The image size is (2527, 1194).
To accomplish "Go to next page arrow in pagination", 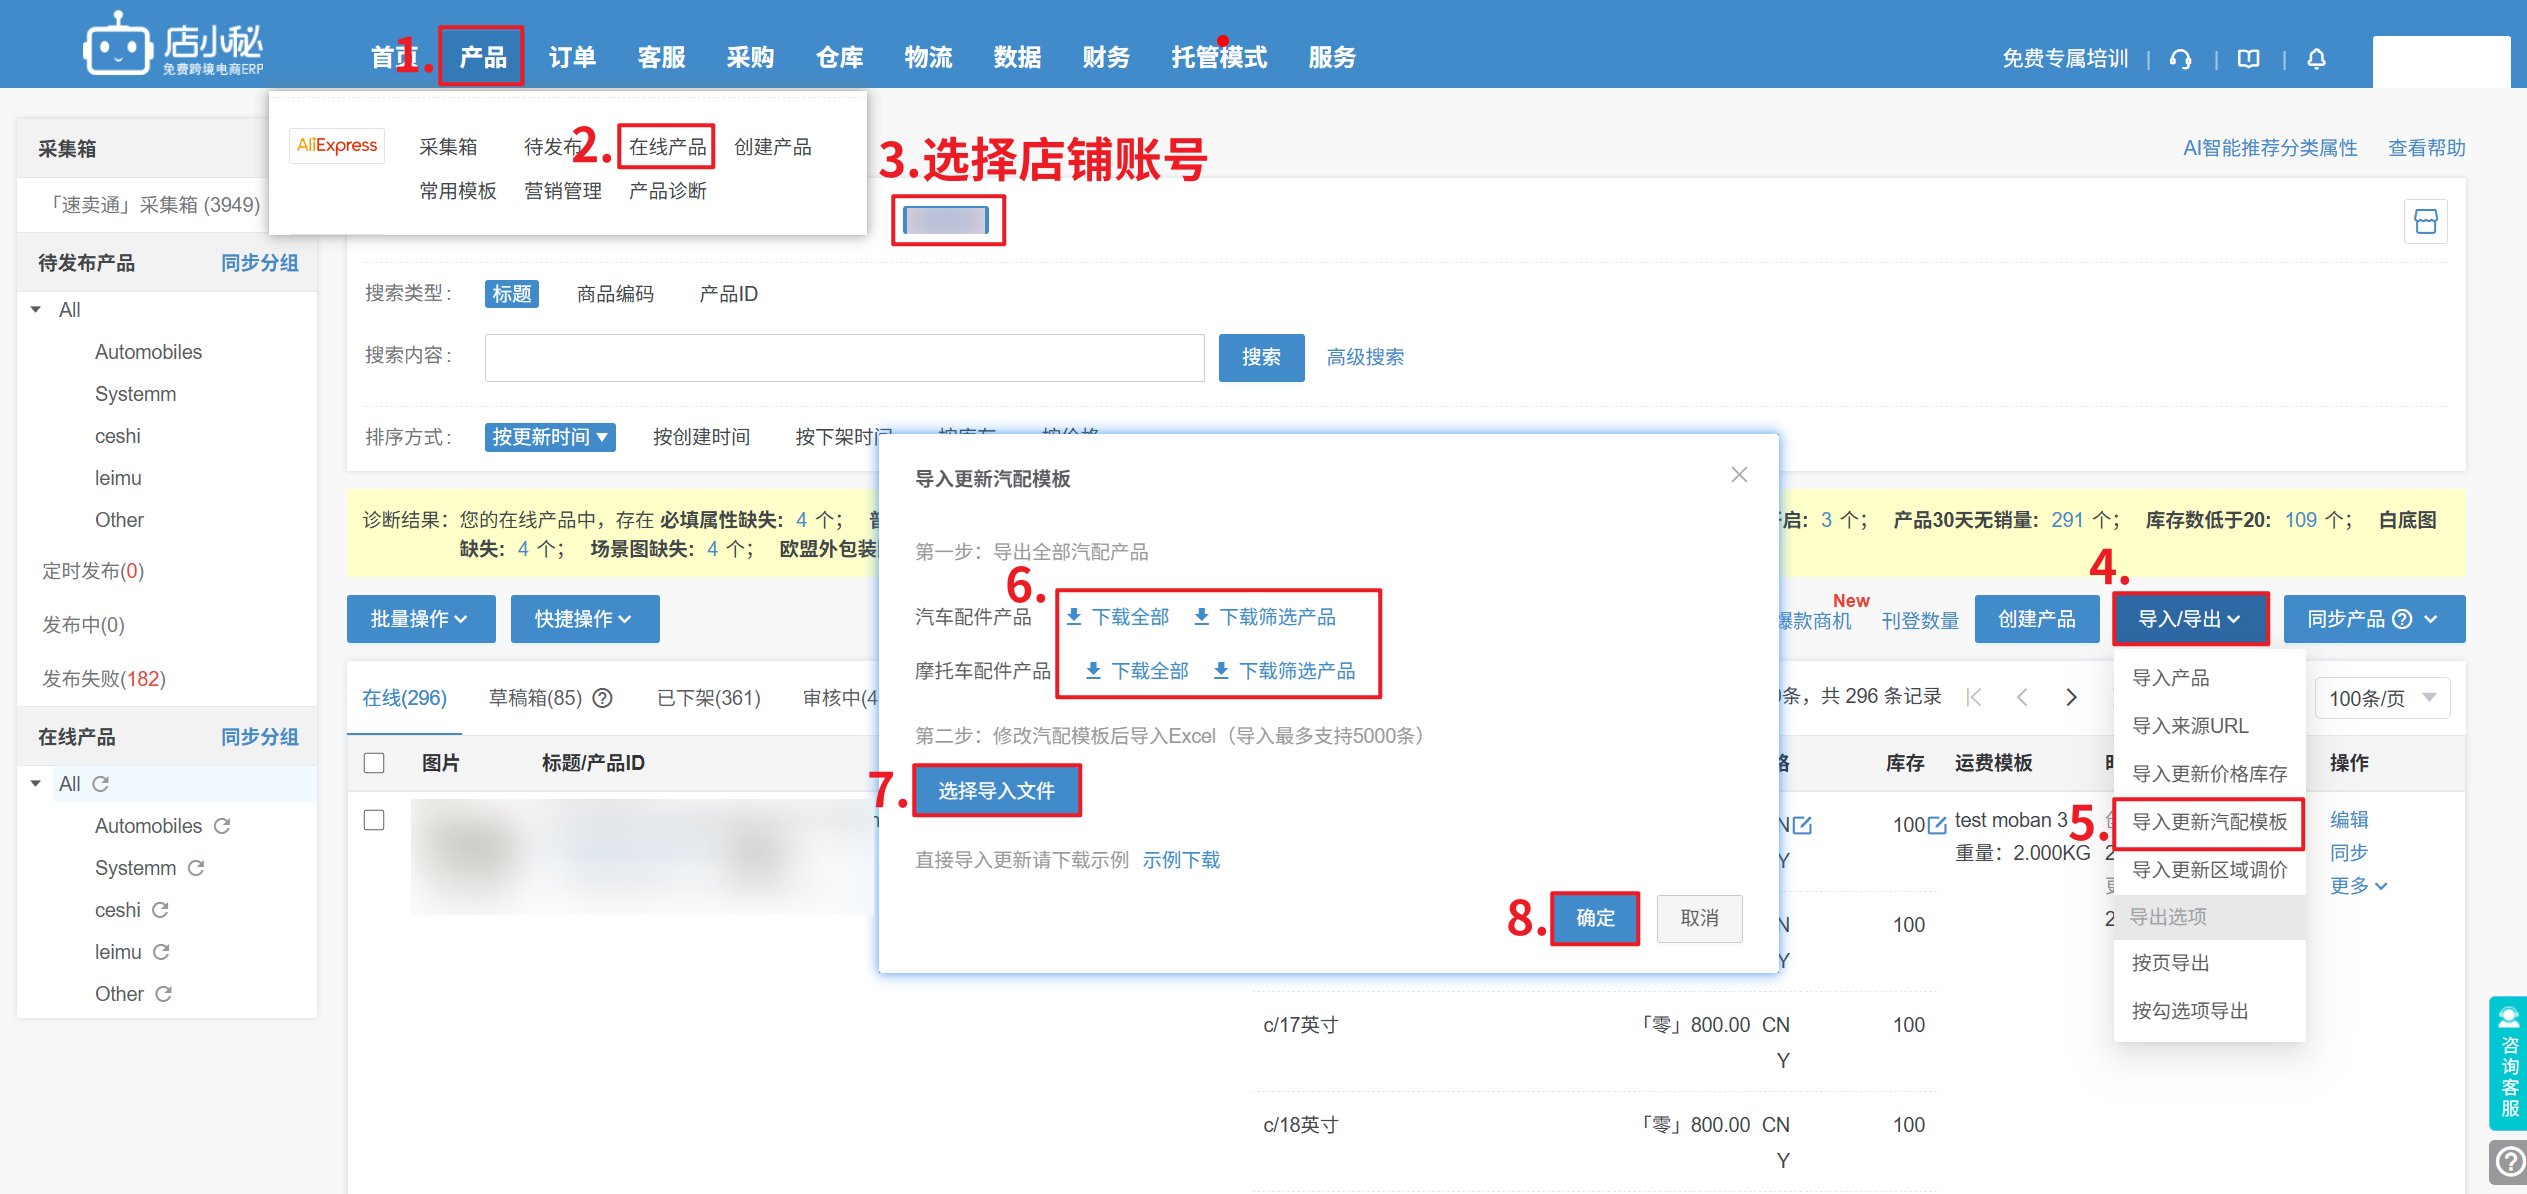I will coord(2071,697).
